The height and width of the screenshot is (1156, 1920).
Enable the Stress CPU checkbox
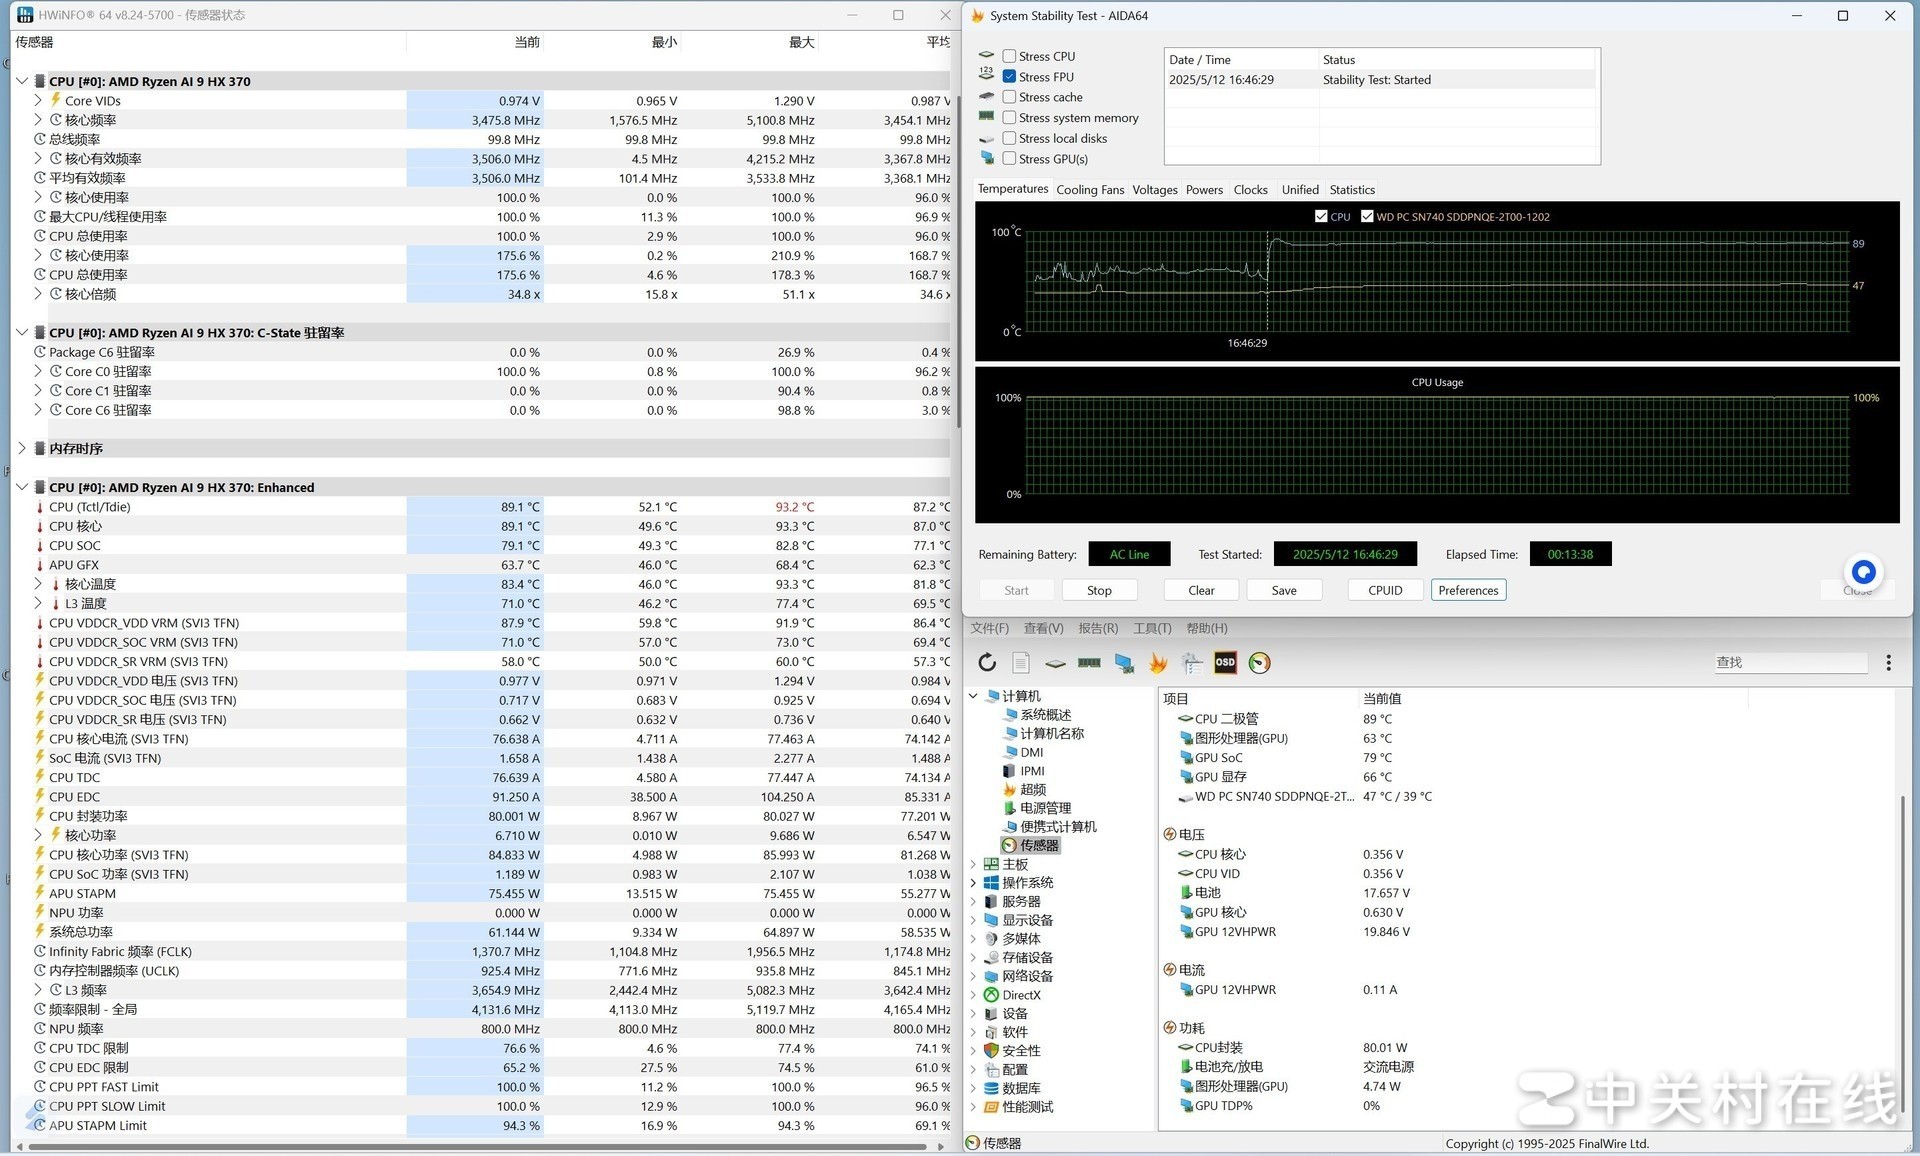(x=1009, y=56)
